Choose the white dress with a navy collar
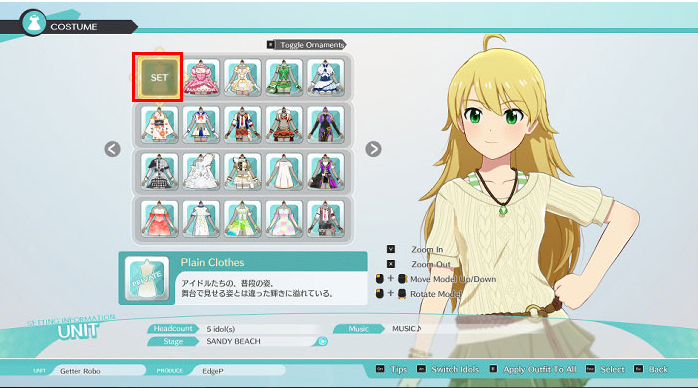Screen dimensions: 698x388 click(x=201, y=218)
